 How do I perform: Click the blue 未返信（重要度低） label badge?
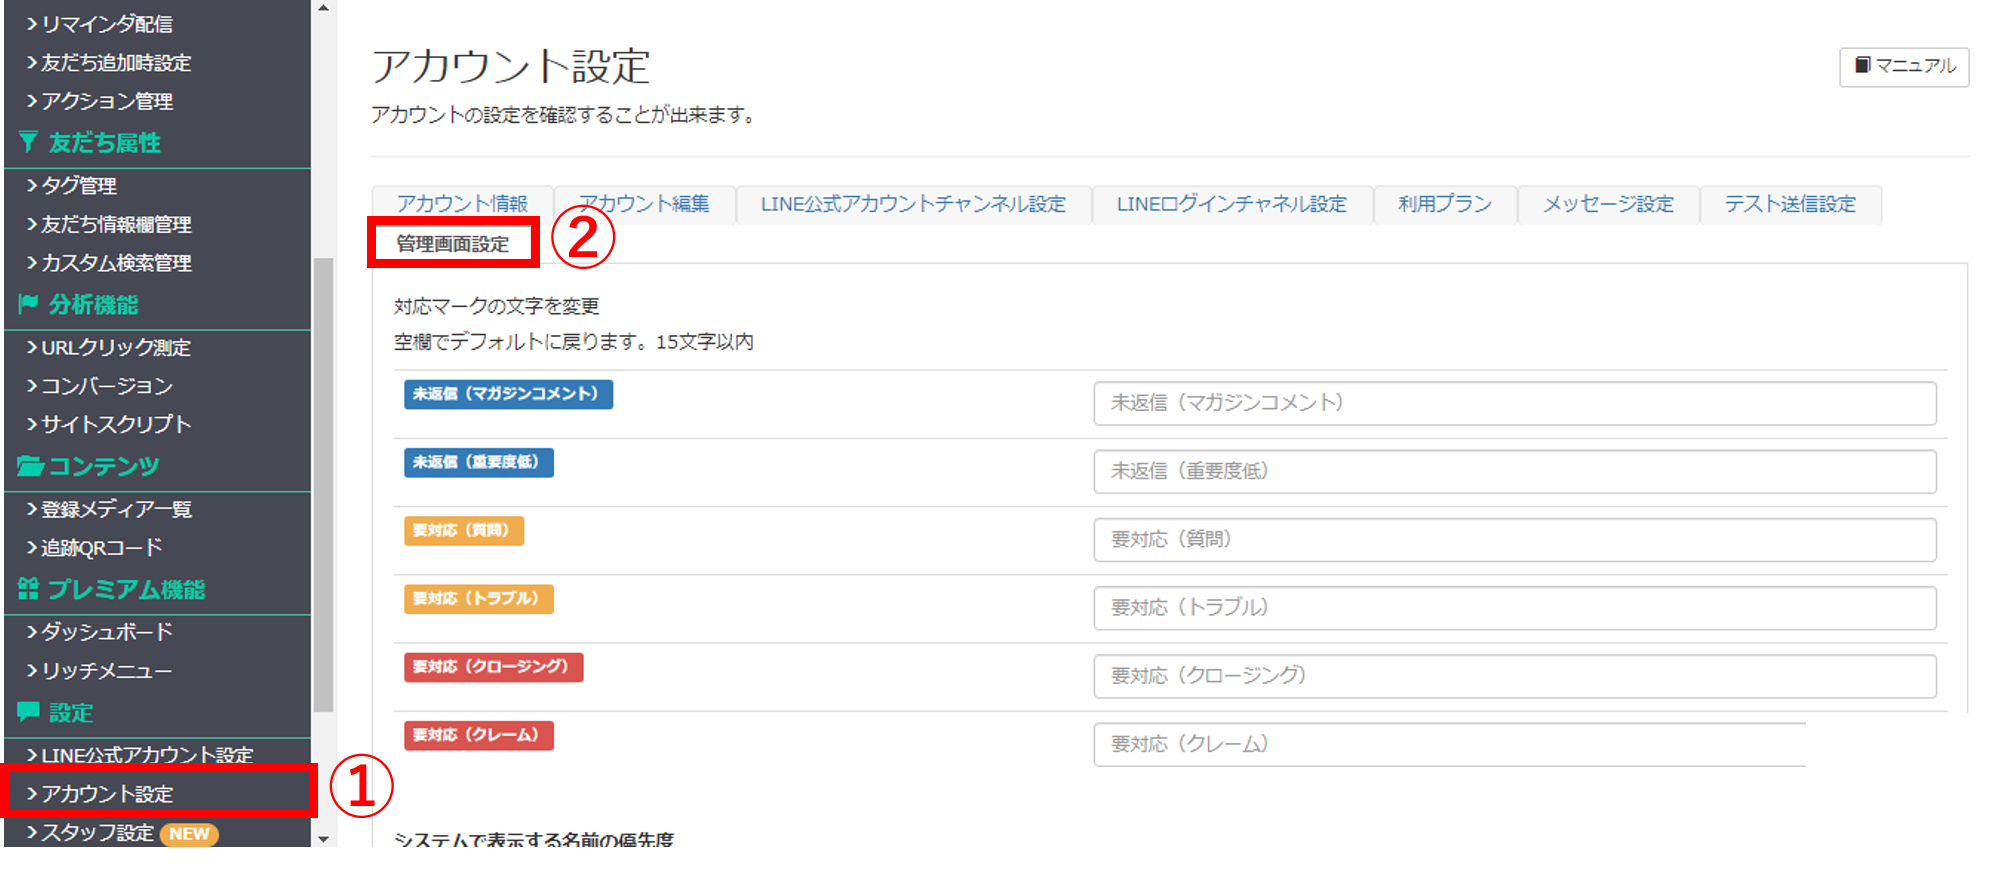pos(478,462)
